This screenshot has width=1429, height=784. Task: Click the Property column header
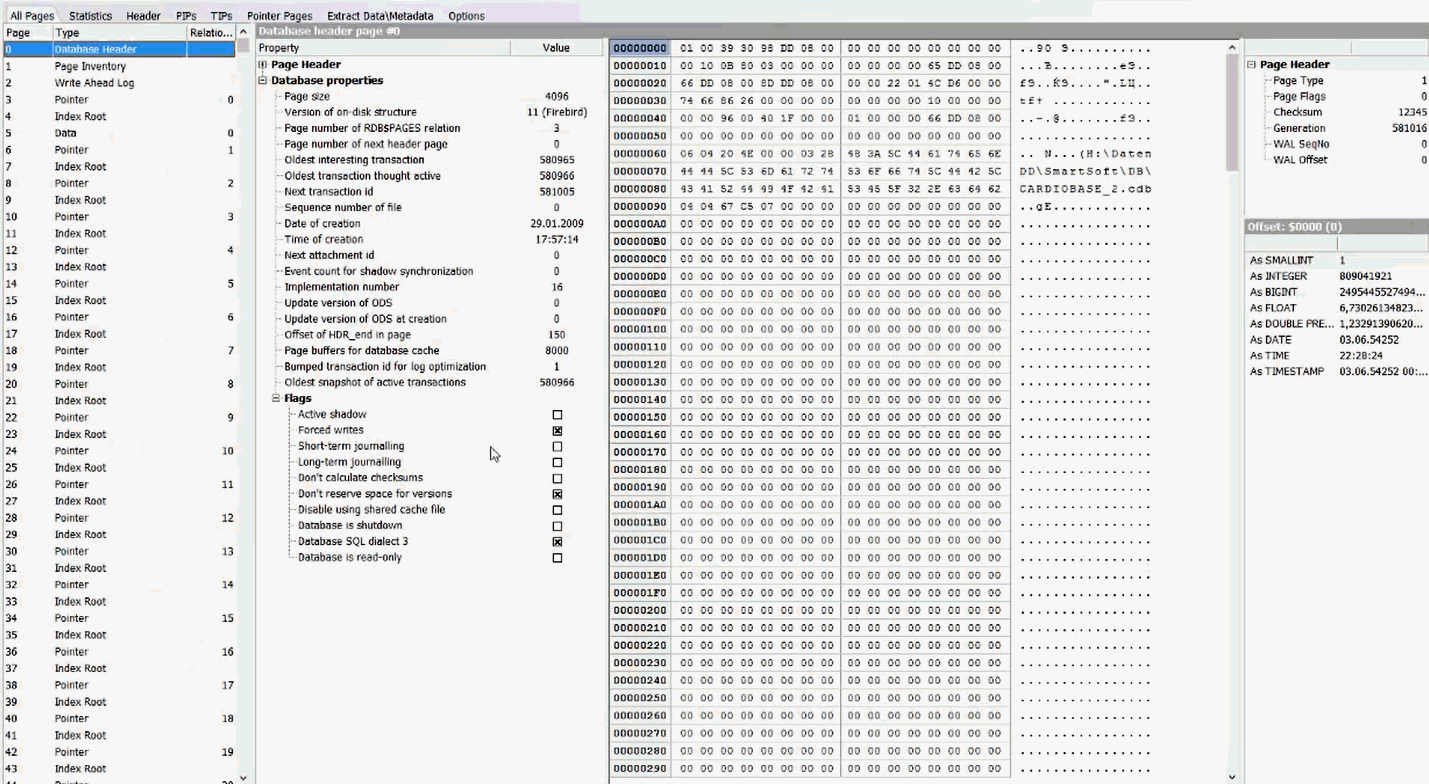tap(383, 48)
